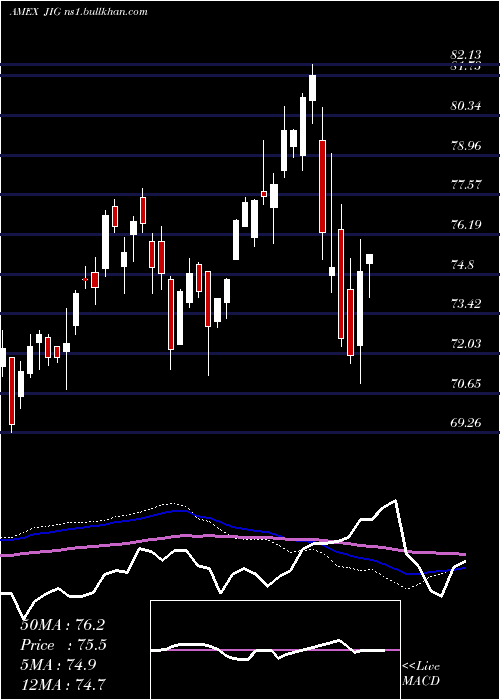This screenshot has width=500, height=700.
Task: Click the 82.13 price level label
Action: coord(466,55)
